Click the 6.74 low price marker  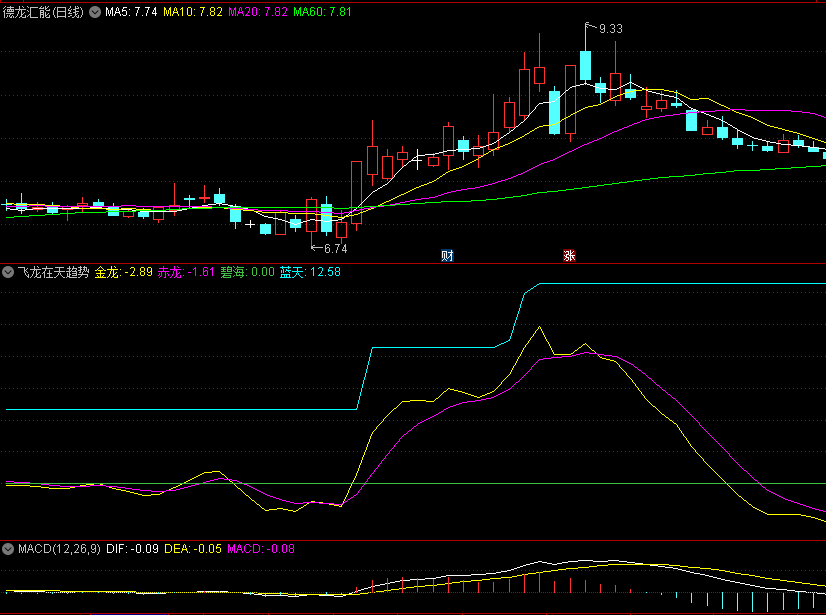pos(336,249)
